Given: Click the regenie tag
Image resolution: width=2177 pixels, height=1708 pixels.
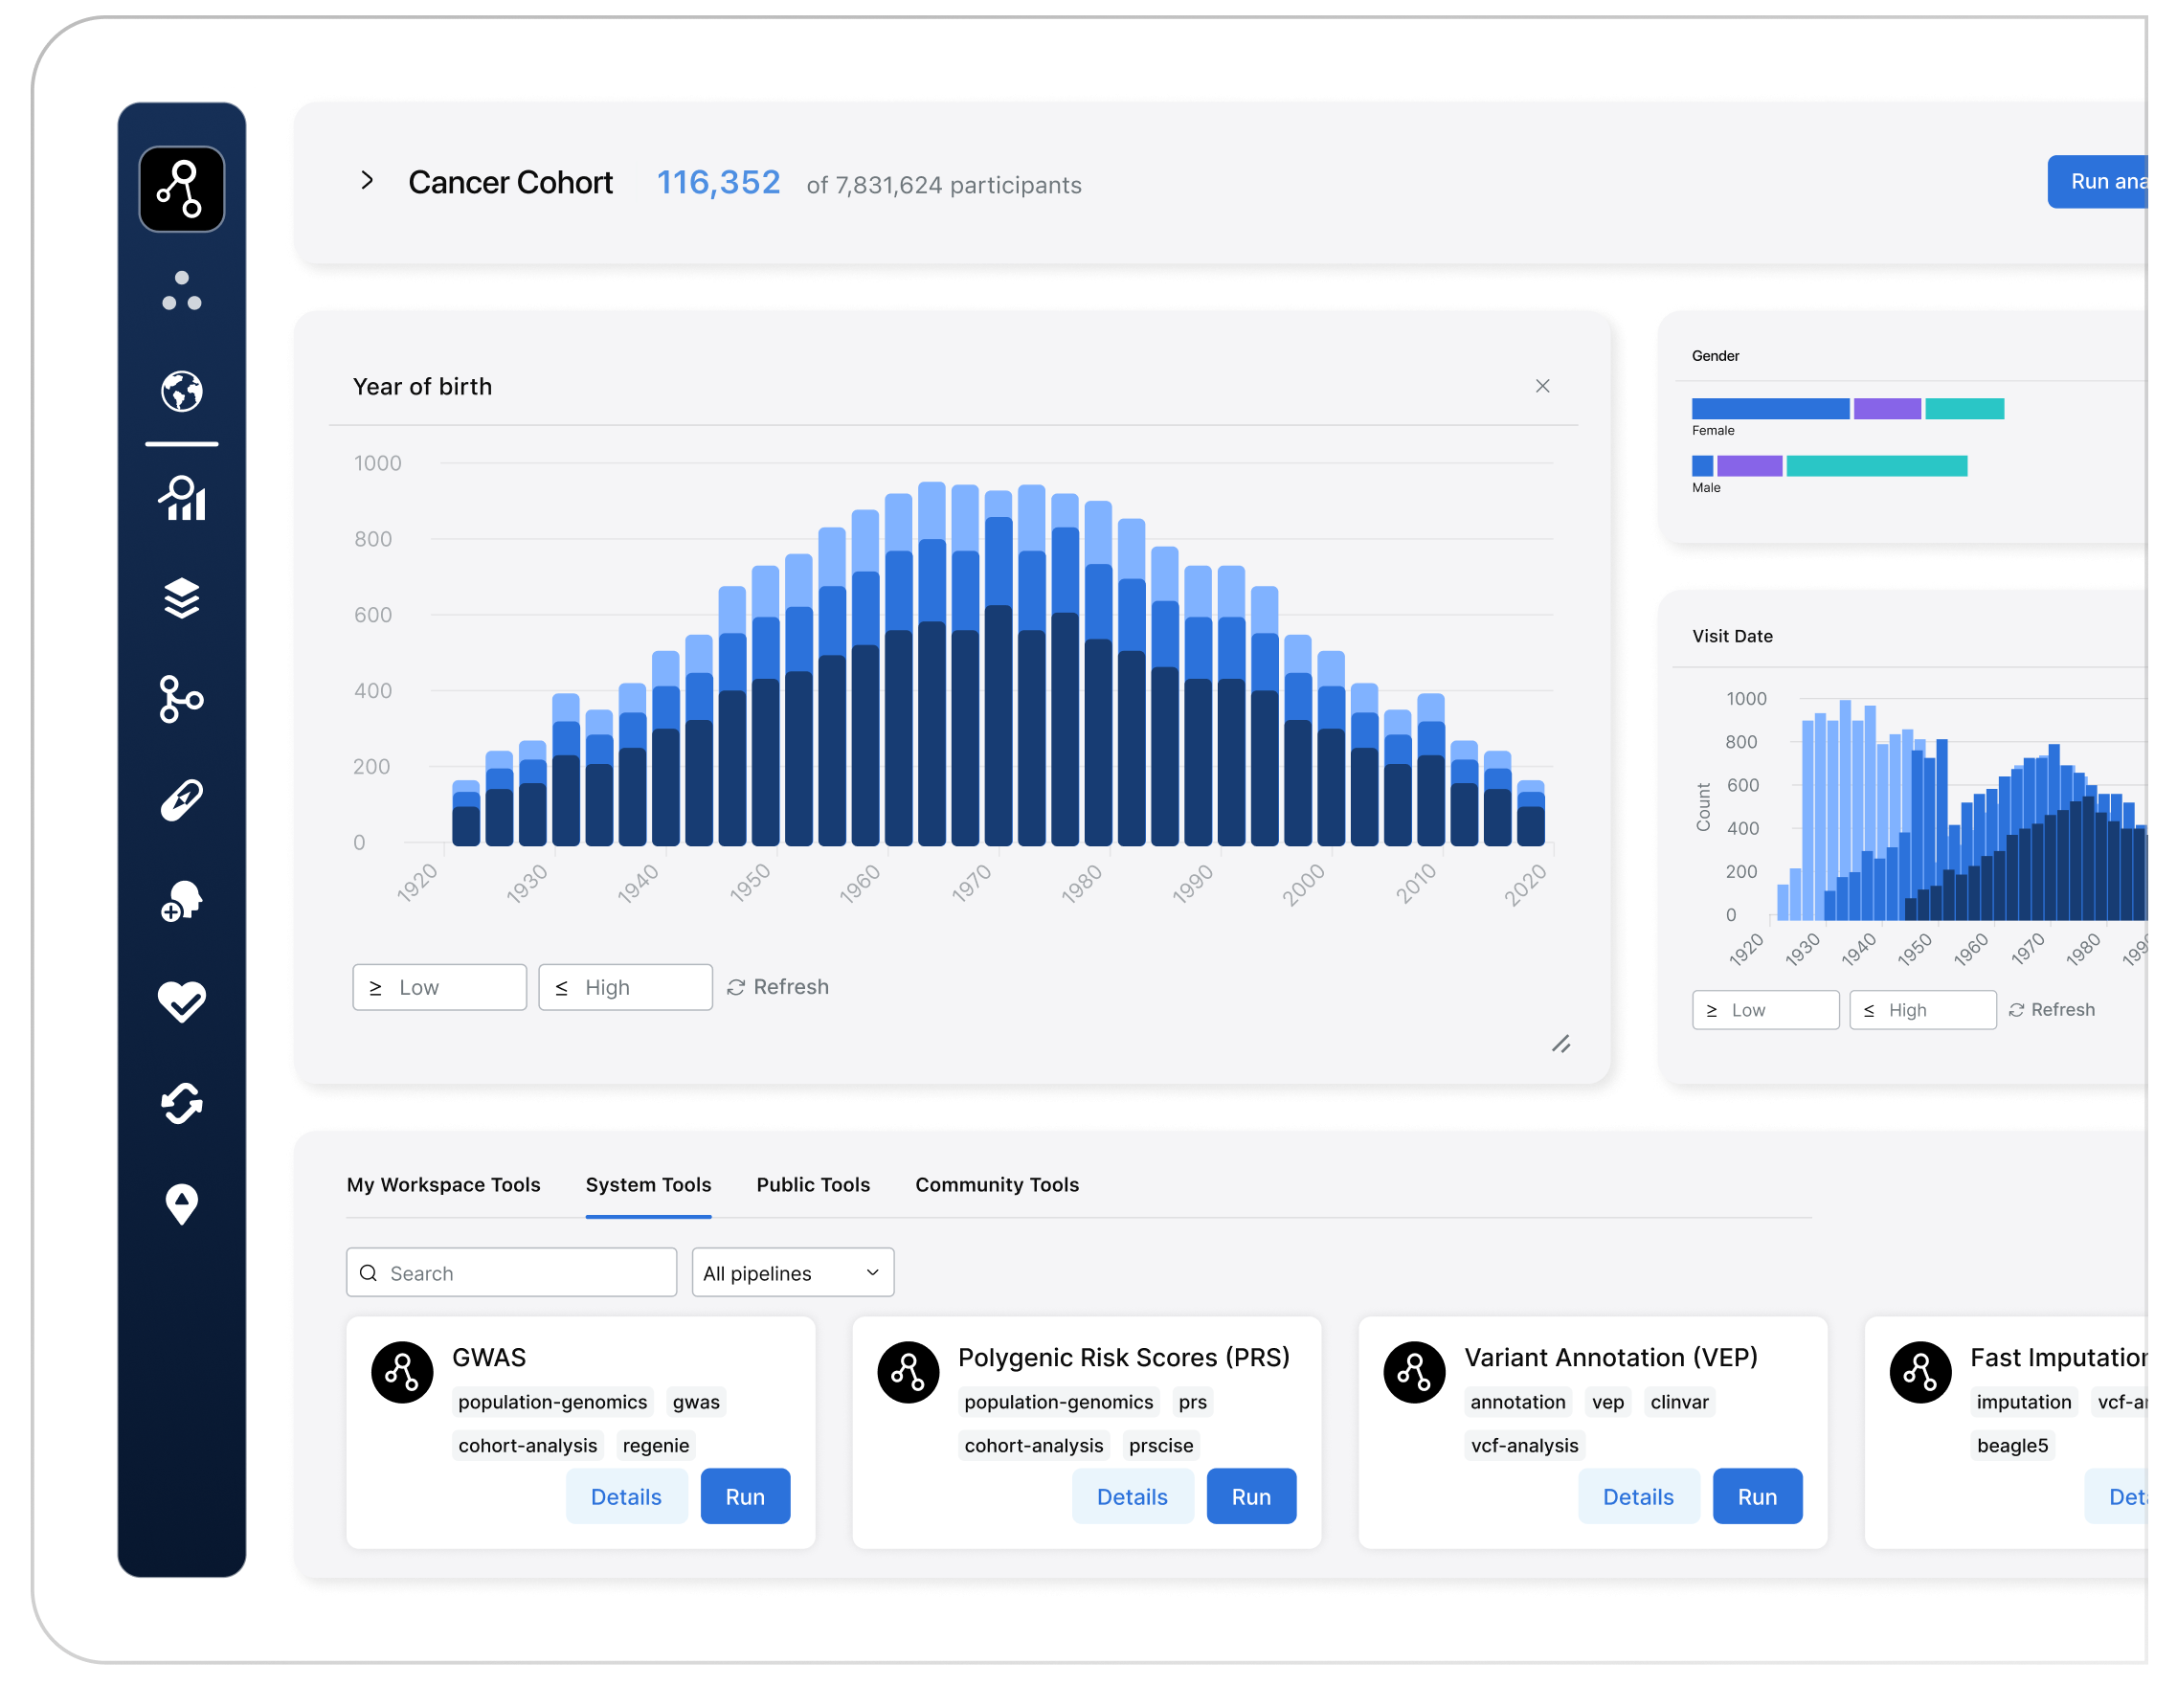Looking at the screenshot, I should coord(656,1446).
